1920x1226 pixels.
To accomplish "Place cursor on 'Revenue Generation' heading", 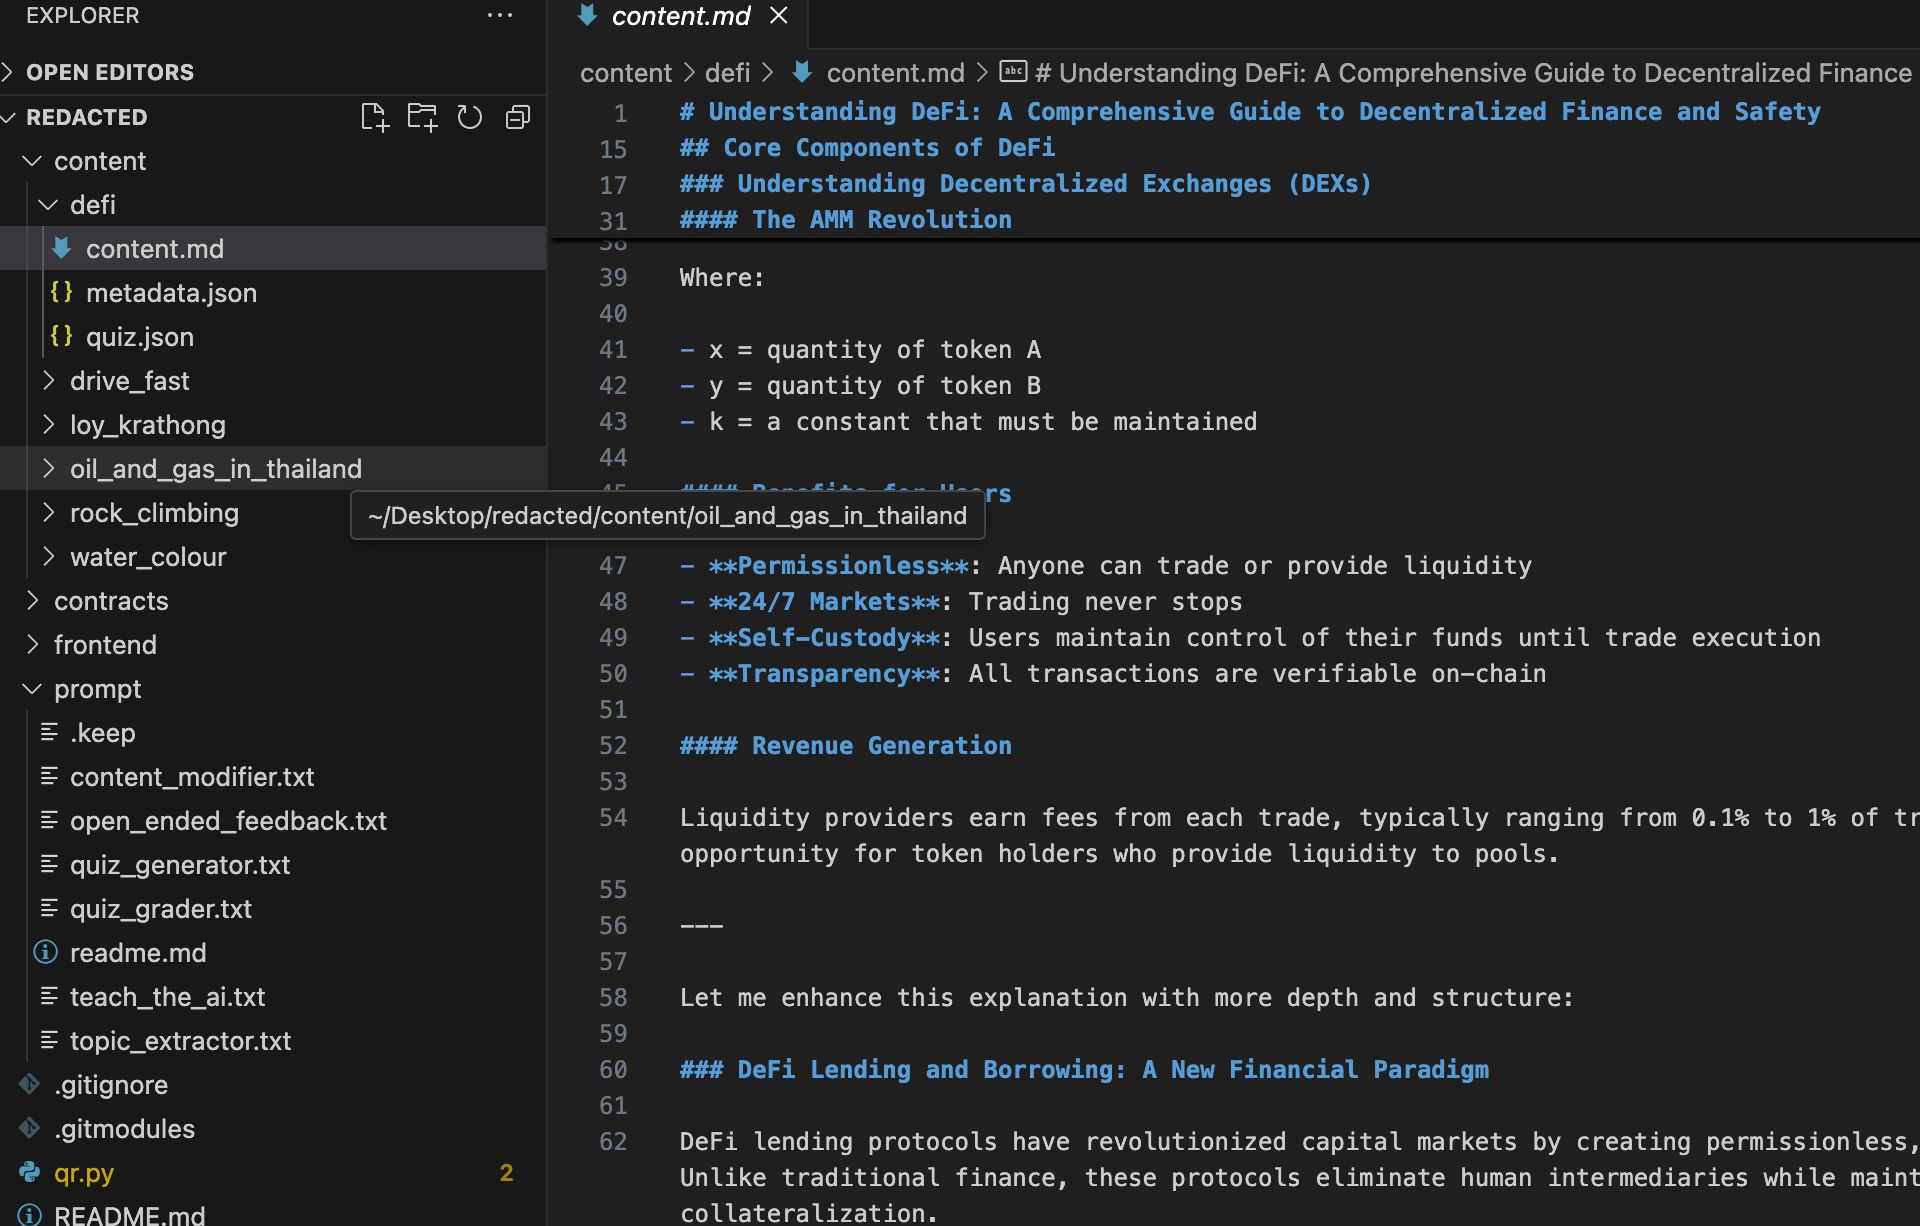I will (846, 746).
